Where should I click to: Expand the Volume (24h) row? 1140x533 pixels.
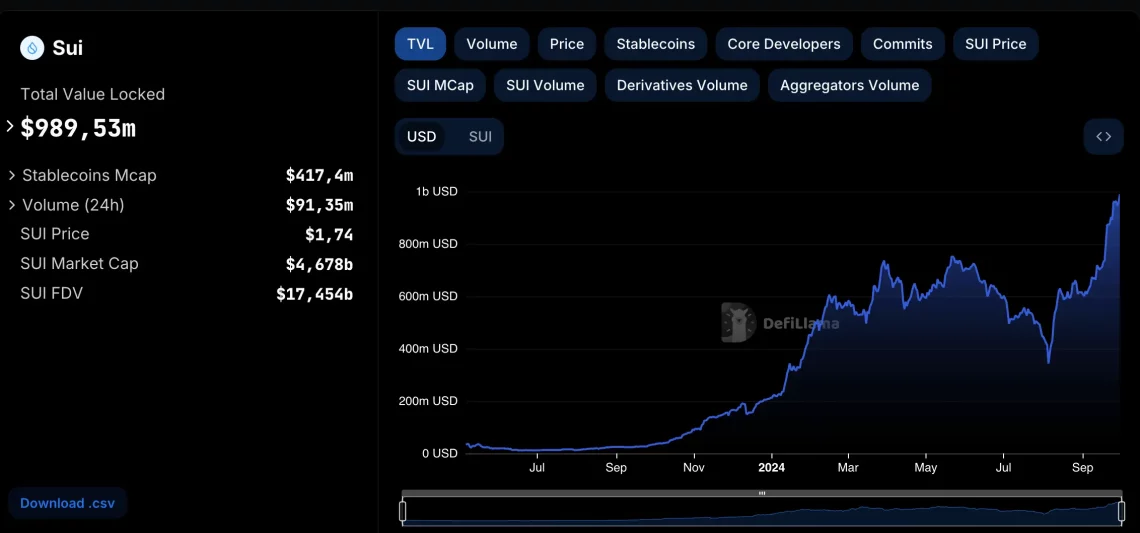[x=12, y=205]
